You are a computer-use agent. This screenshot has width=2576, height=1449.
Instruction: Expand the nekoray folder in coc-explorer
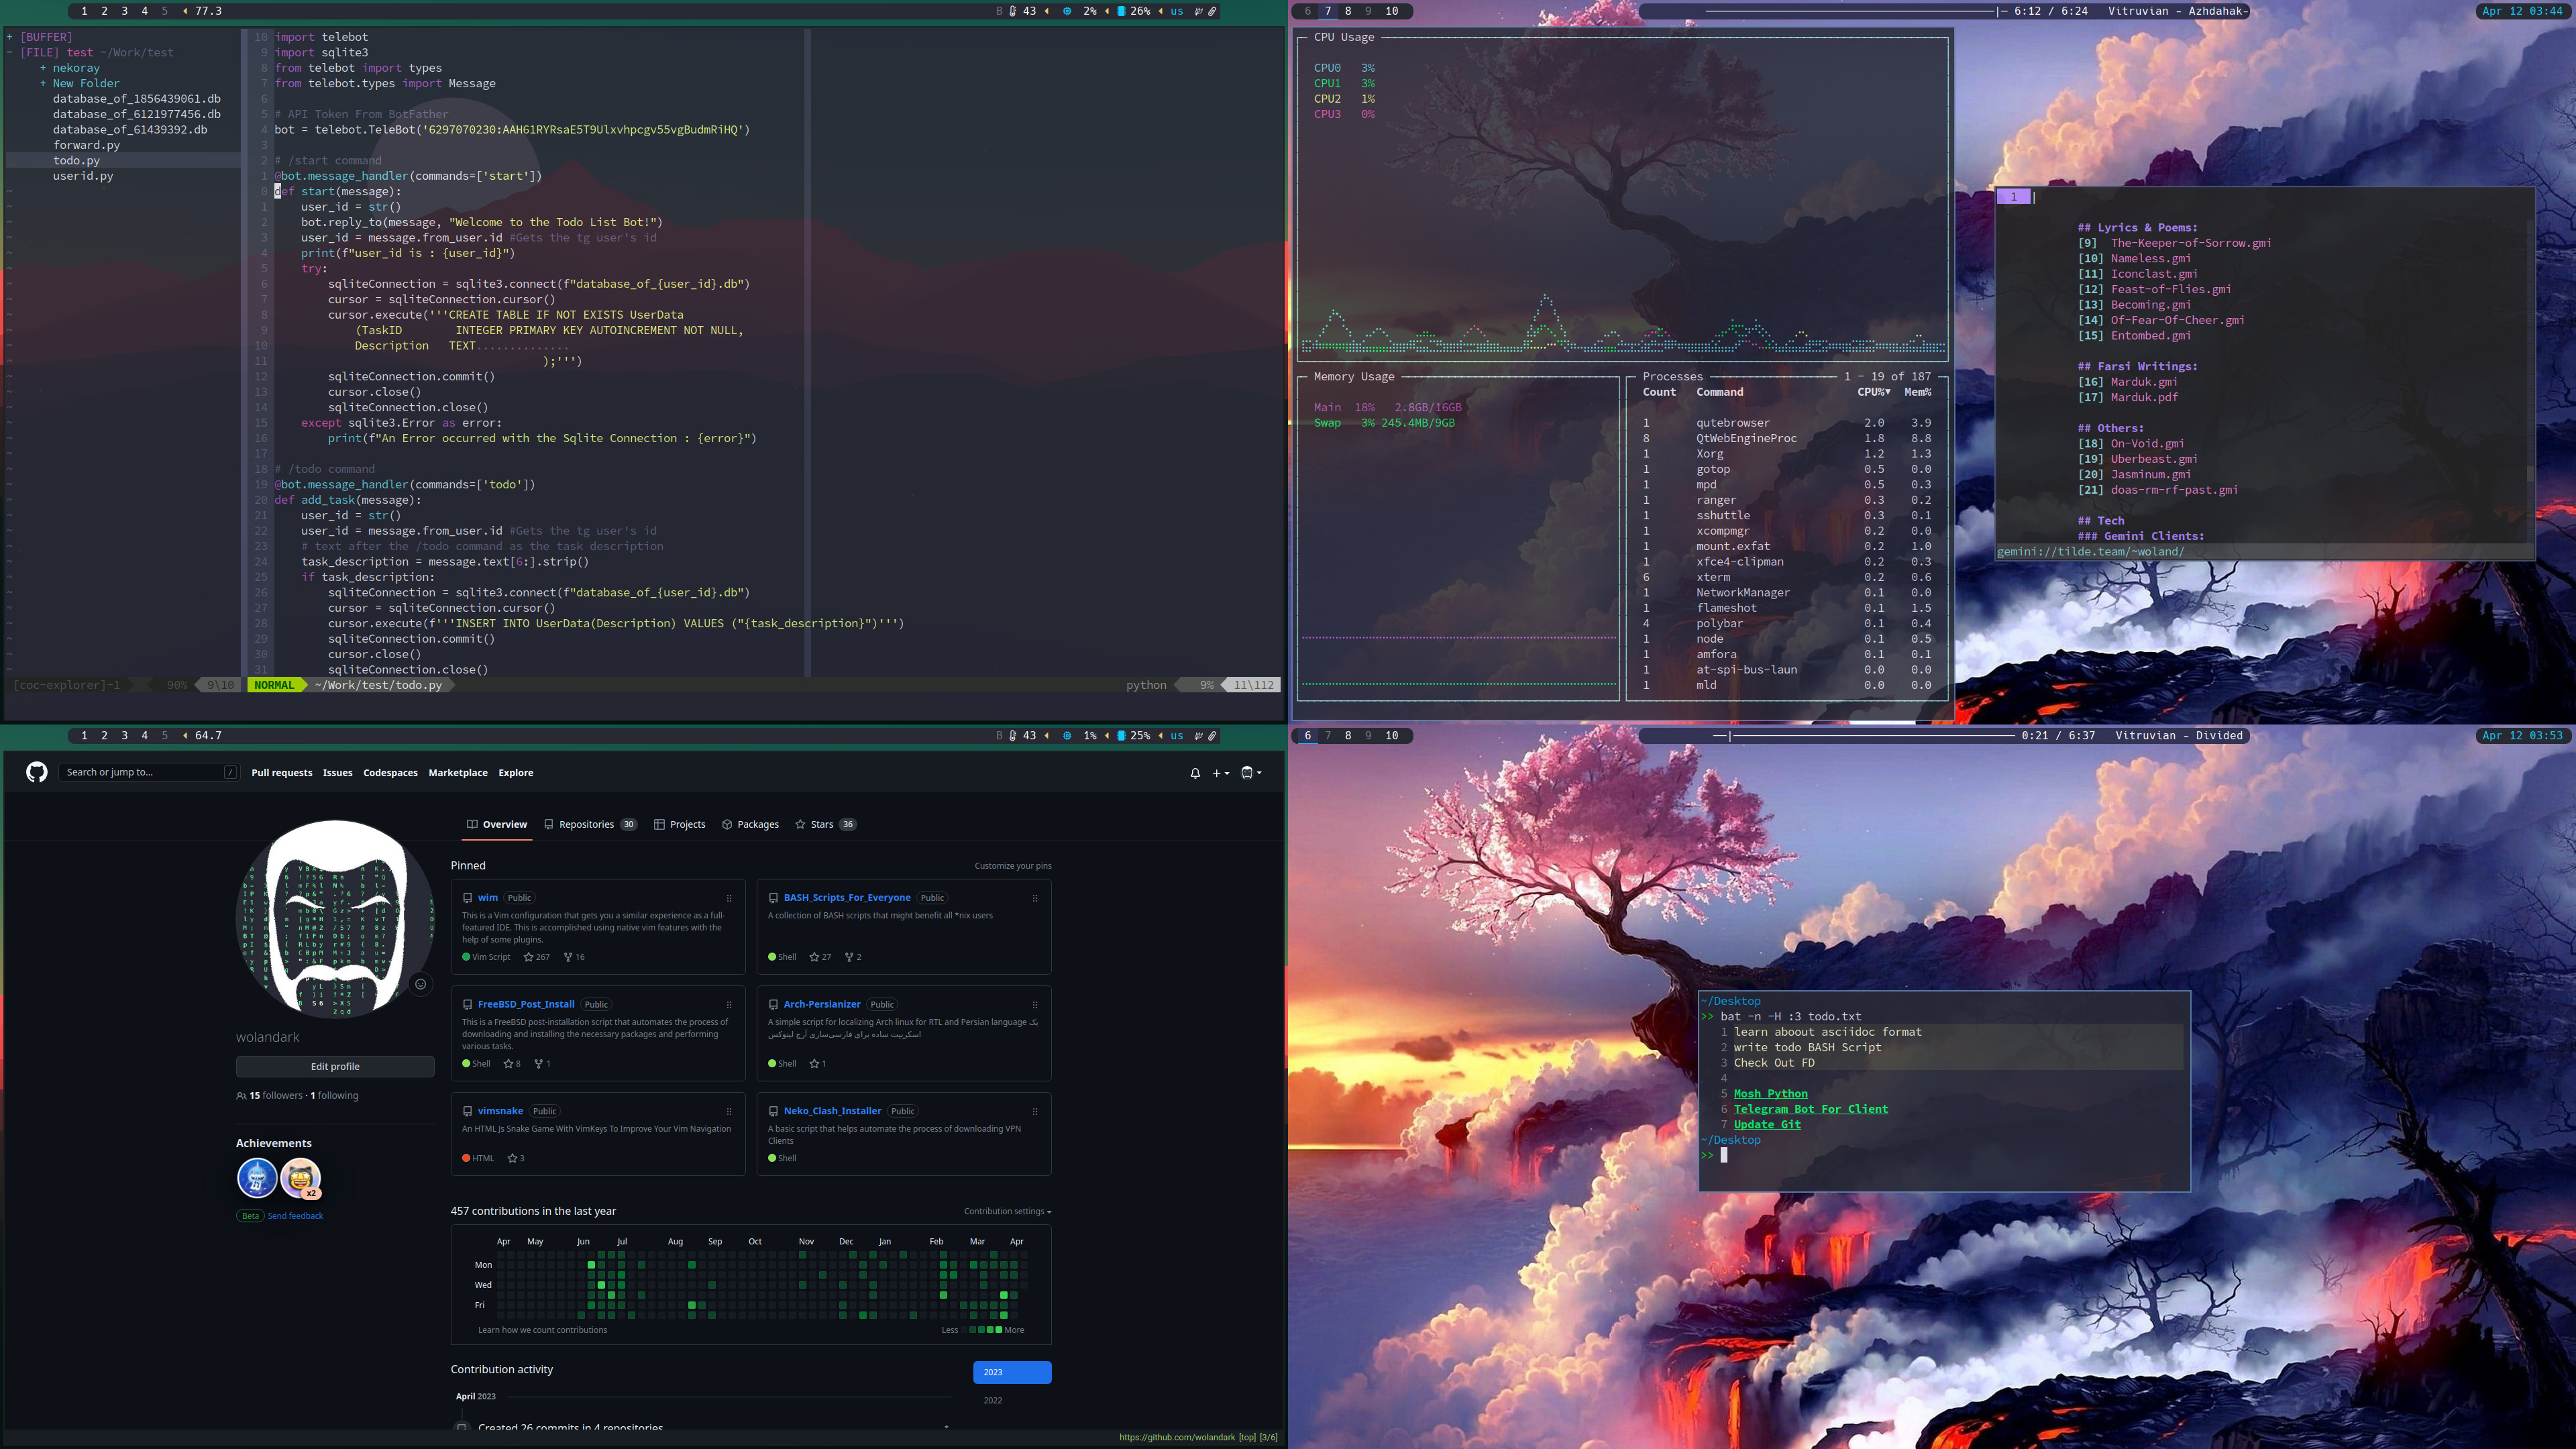point(42,67)
